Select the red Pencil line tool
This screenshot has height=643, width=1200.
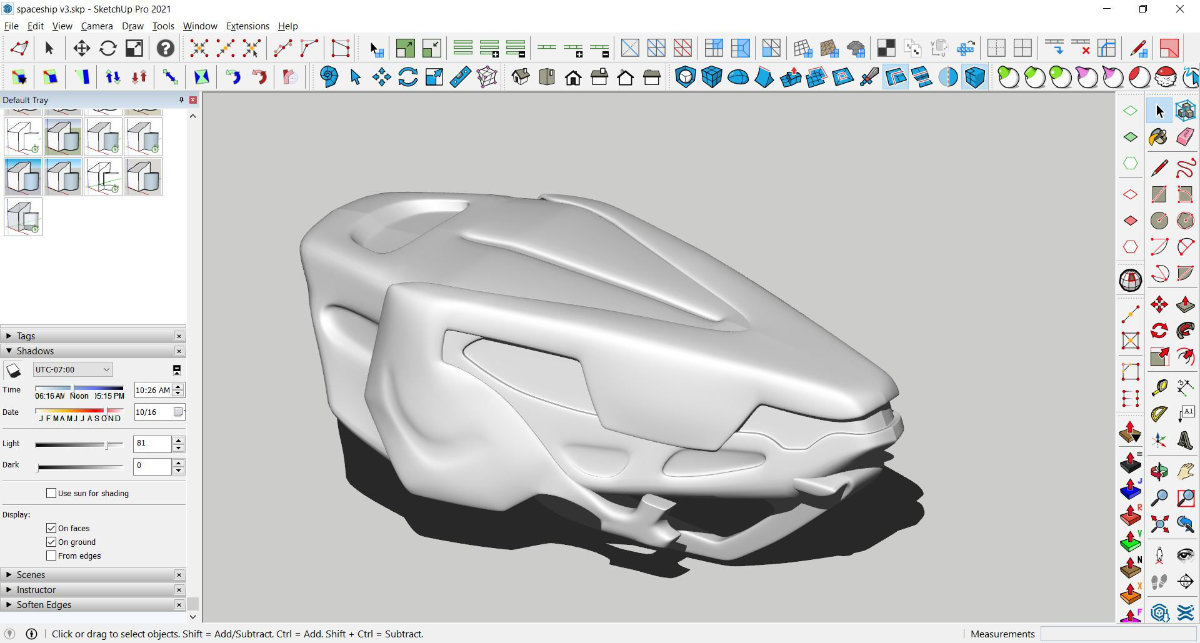pyautogui.click(x=1159, y=166)
